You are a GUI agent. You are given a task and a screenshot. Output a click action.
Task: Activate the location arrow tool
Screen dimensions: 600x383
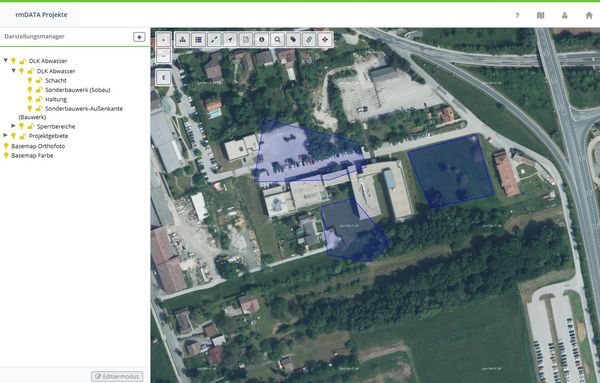pyautogui.click(x=230, y=39)
